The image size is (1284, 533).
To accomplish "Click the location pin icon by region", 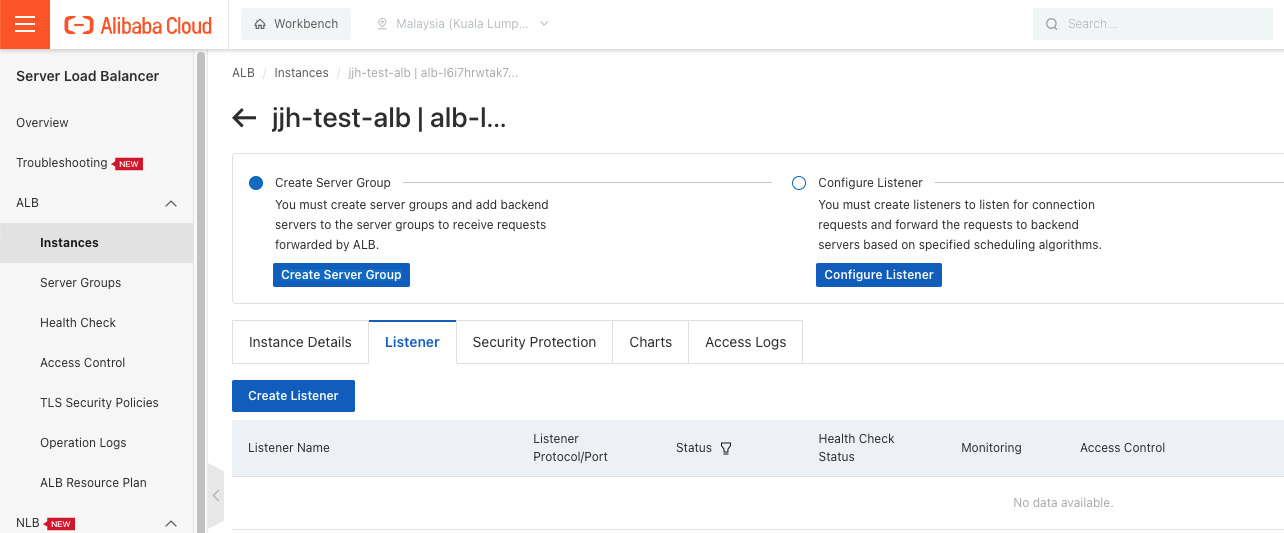I will coord(382,24).
